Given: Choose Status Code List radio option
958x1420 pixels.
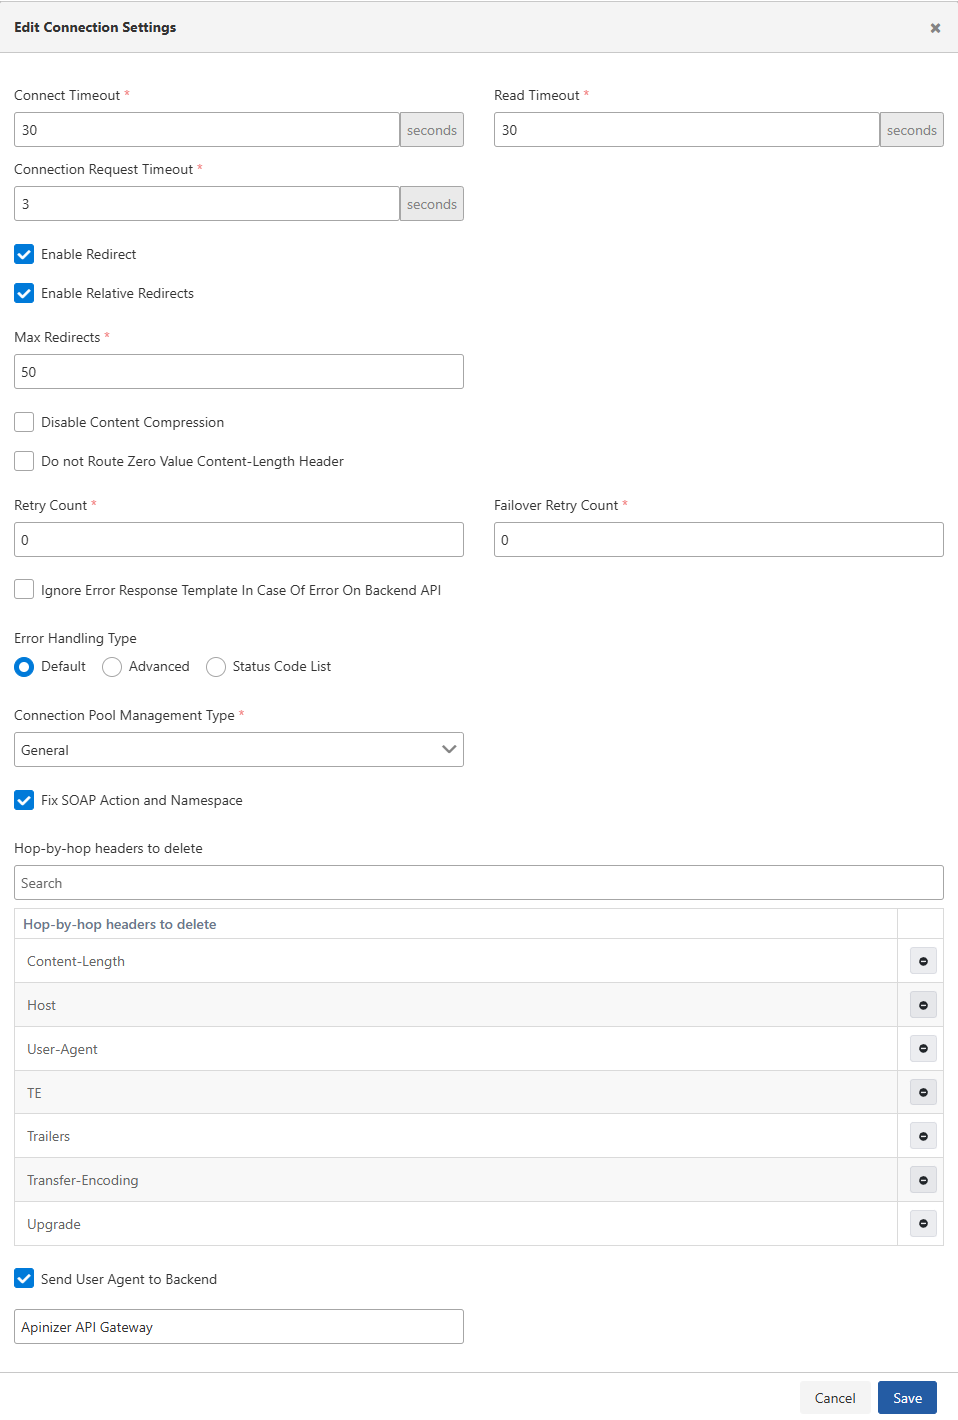Looking at the screenshot, I should click(216, 667).
